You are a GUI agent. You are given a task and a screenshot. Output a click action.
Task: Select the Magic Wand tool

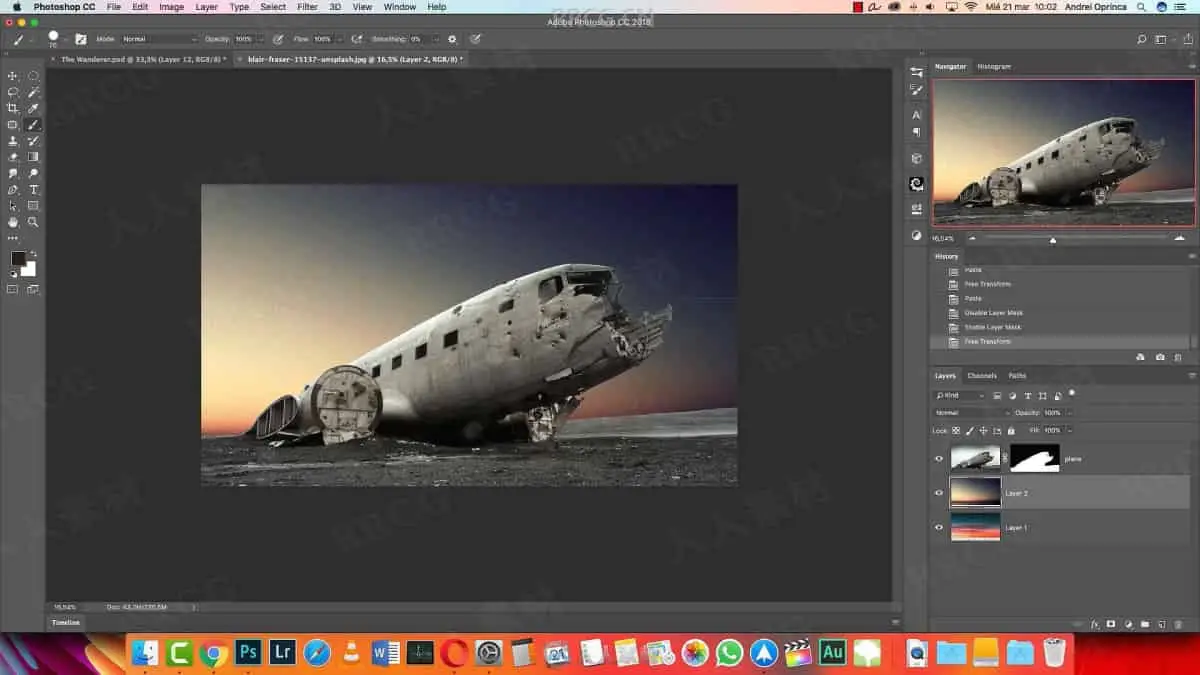tap(33, 92)
